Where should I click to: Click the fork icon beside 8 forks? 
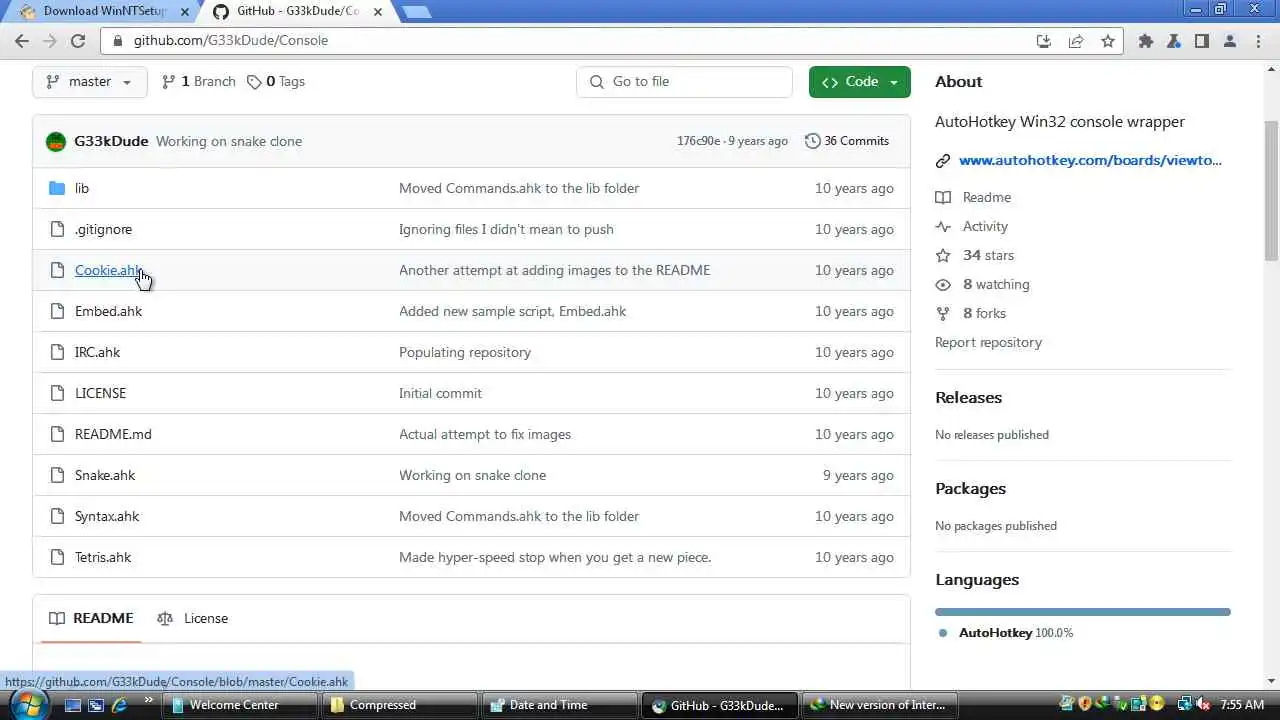pos(942,313)
